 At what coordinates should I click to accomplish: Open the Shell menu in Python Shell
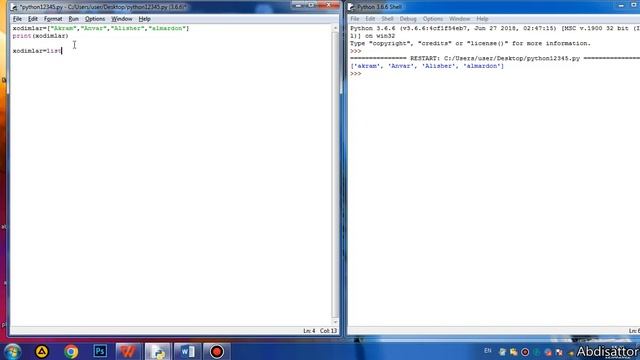[x=387, y=19]
